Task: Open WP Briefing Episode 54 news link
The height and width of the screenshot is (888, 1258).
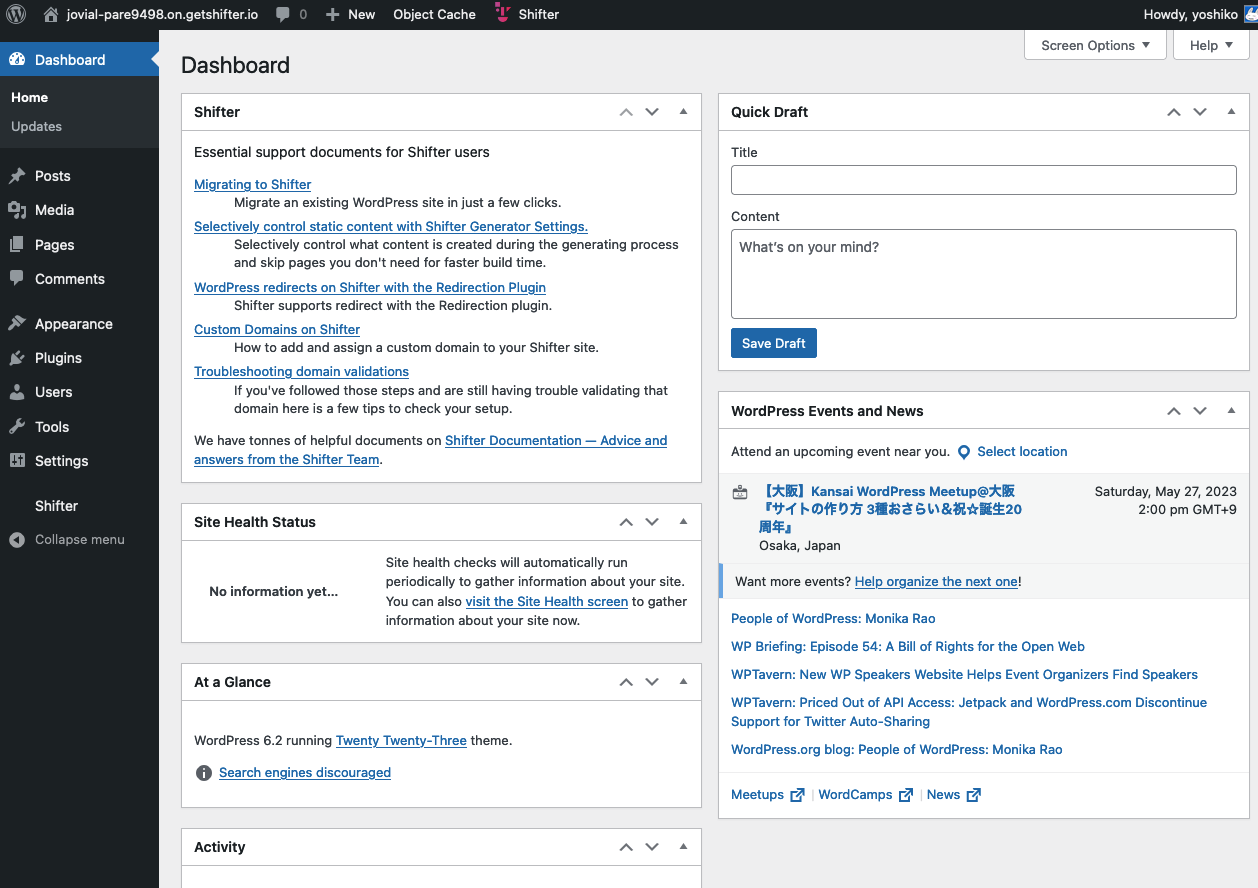Action: tap(908, 647)
